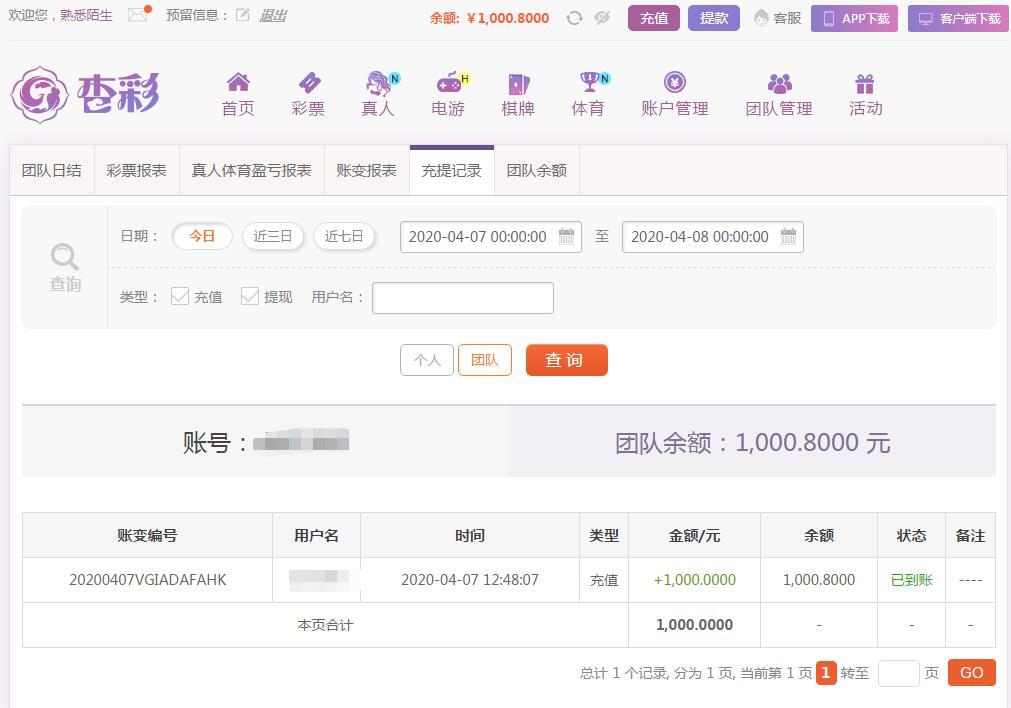Open the 棋牌 card games section
The height and width of the screenshot is (708, 1011).
point(518,95)
